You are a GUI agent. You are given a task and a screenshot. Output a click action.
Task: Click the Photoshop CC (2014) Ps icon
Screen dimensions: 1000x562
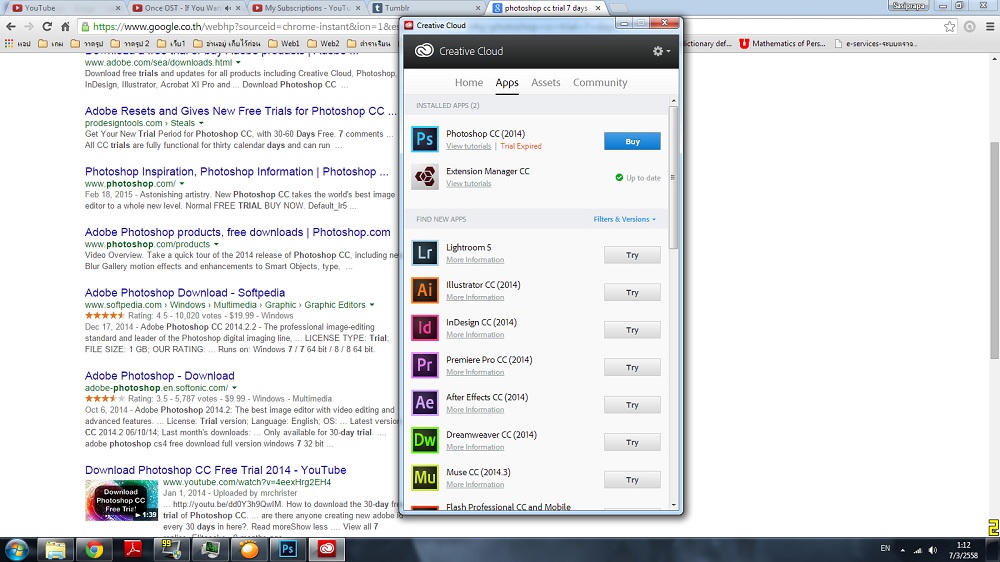tap(425, 139)
